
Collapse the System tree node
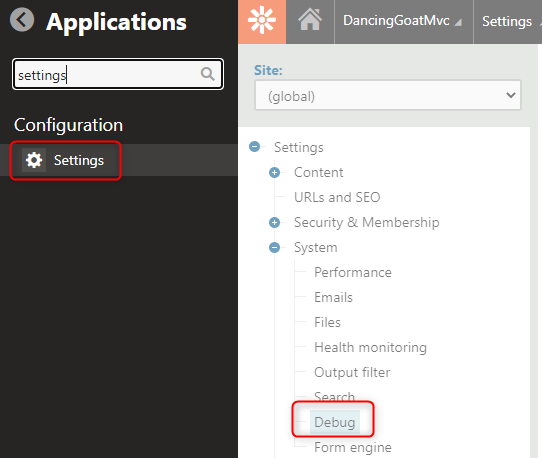click(274, 247)
